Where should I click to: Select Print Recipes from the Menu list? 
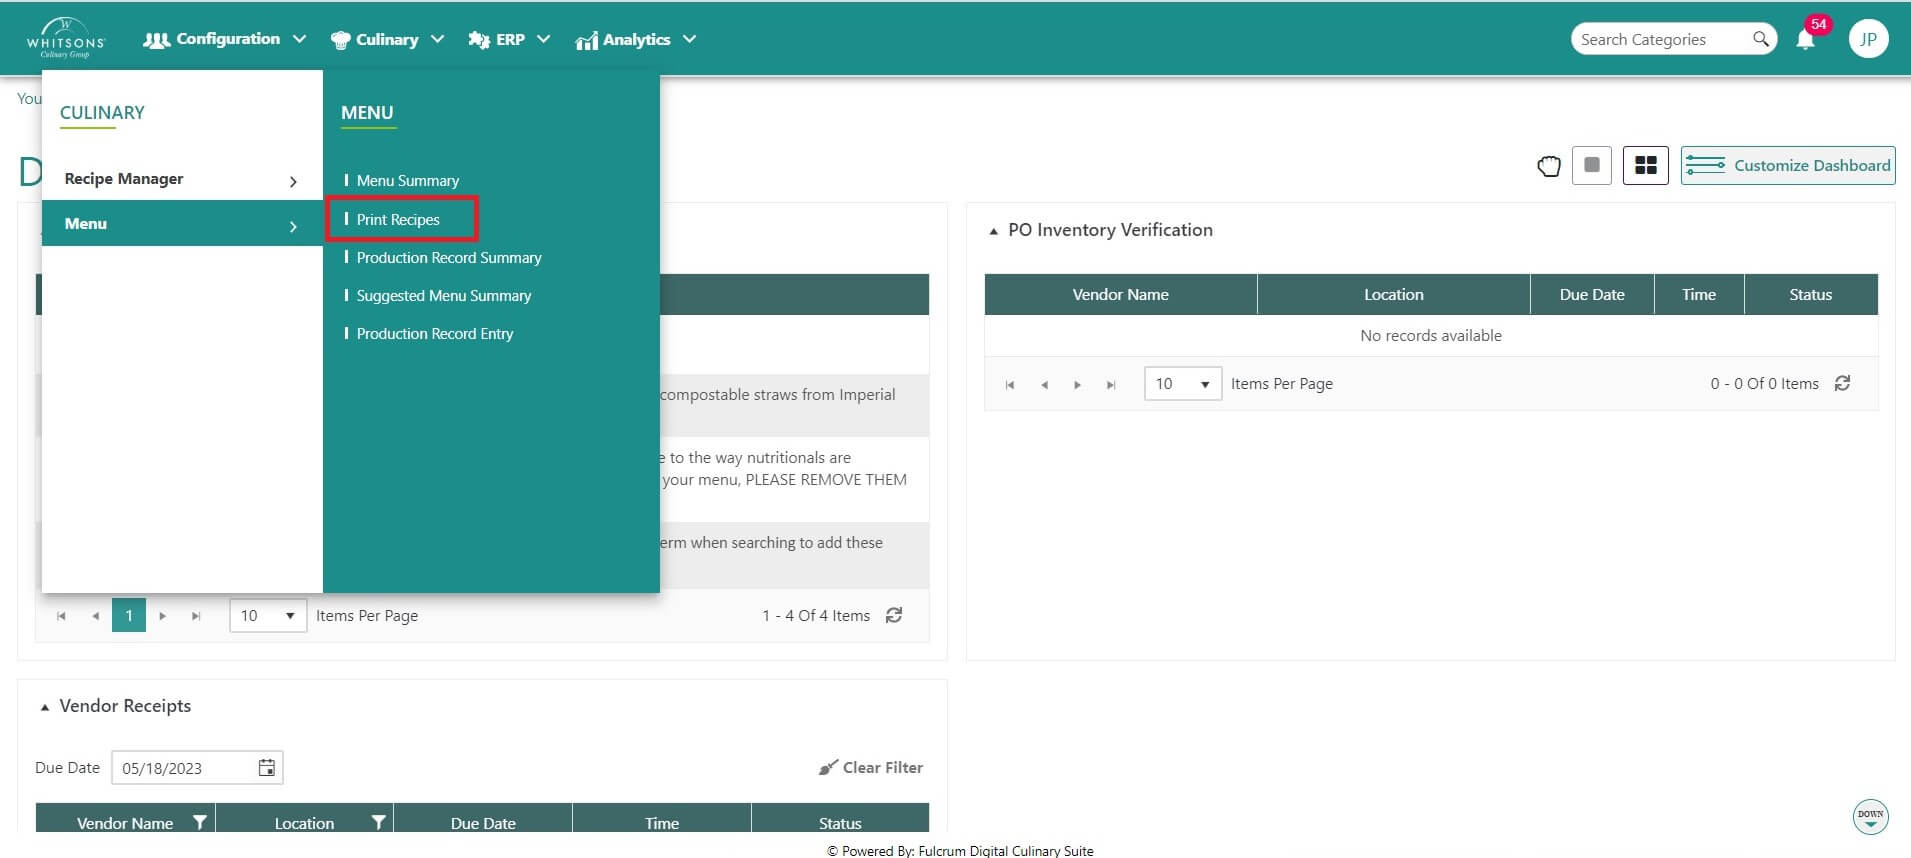pyautogui.click(x=398, y=219)
